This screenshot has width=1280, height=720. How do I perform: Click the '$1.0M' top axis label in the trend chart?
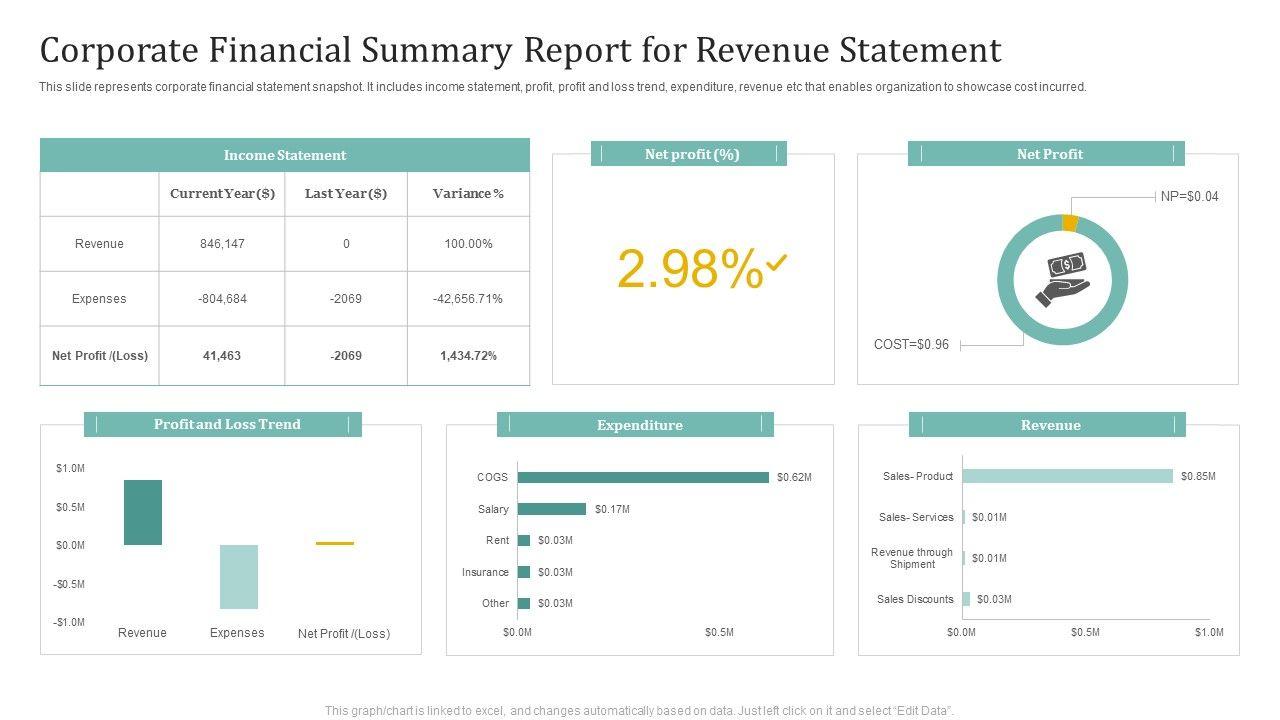click(70, 469)
